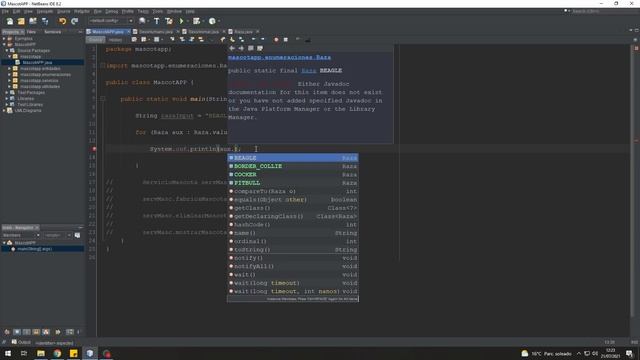Choose toString() completion

pyautogui.click(x=293, y=250)
